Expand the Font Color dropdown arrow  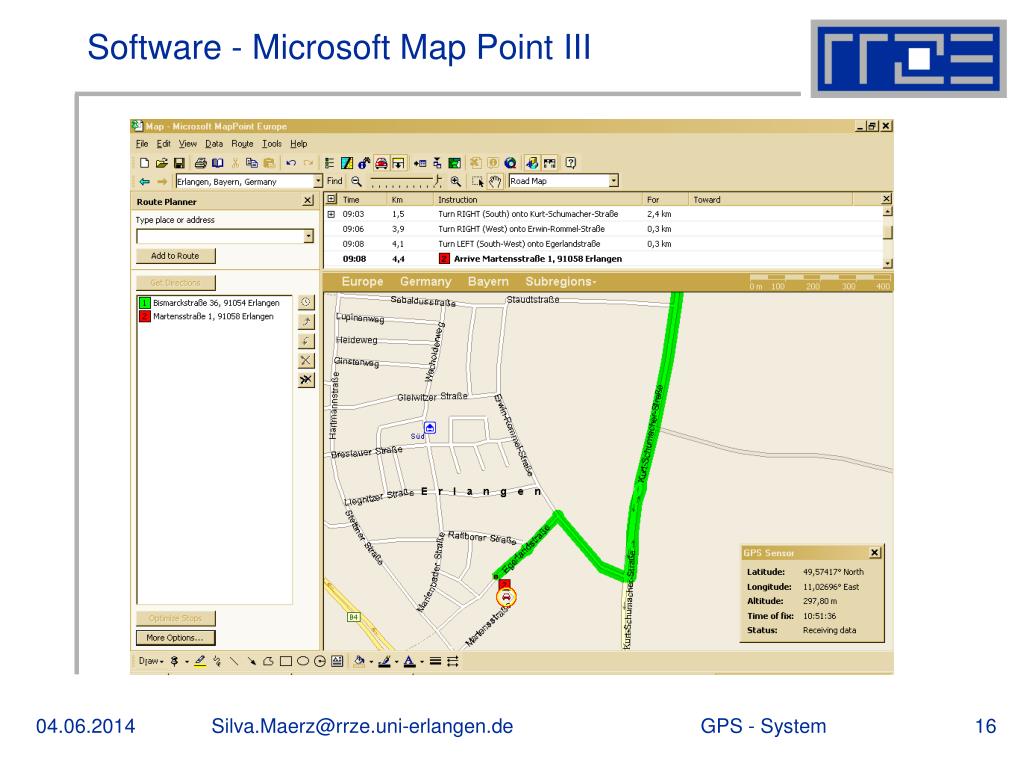pos(422,662)
